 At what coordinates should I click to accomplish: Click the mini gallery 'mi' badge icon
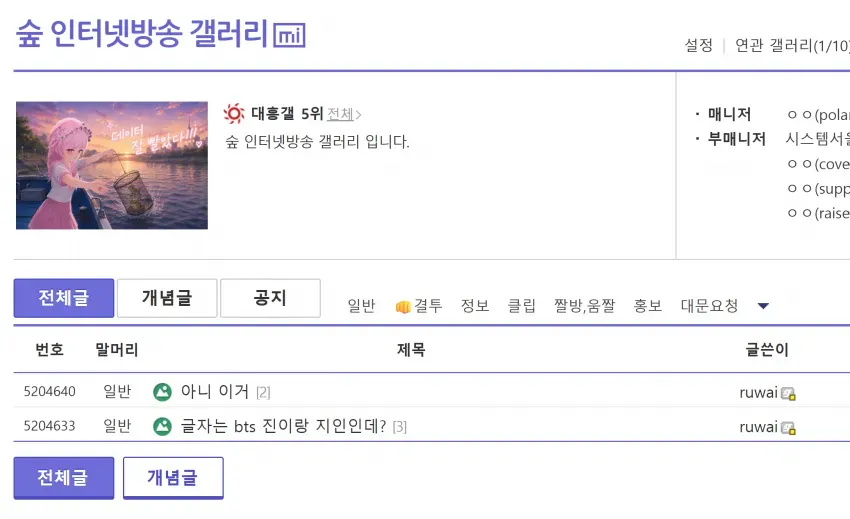click(x=289, y=35)
